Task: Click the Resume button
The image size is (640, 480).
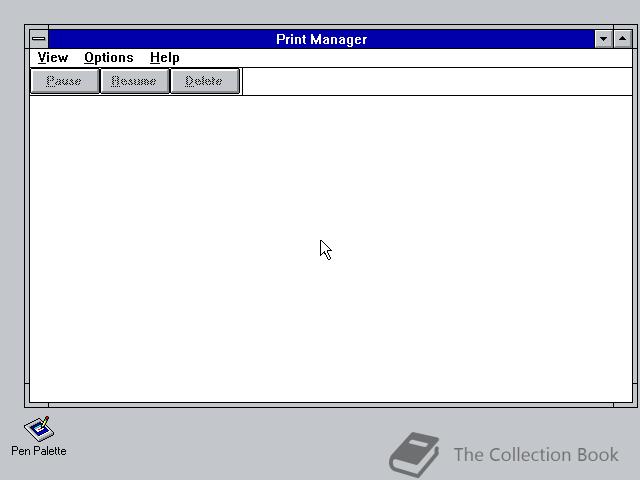Action: click(135, 81)
